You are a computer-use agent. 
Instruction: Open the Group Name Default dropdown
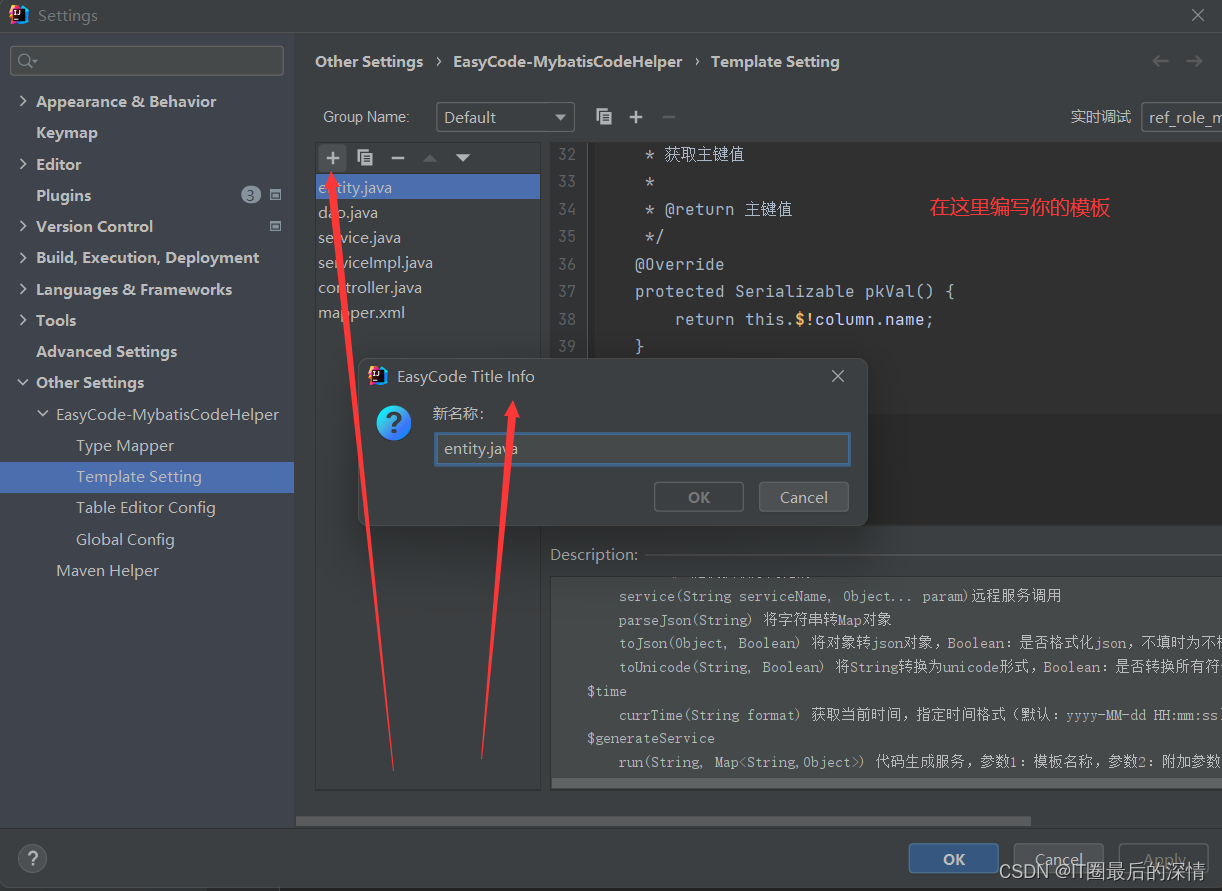(x=505, y=117)
